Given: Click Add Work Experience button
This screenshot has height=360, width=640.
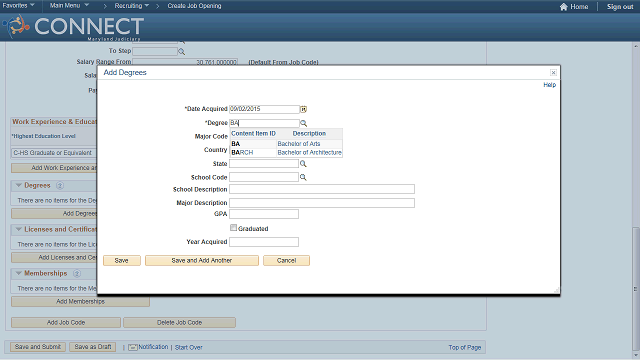Looking at the screenshot, I should pyautogui.click(x=54, y=168).
